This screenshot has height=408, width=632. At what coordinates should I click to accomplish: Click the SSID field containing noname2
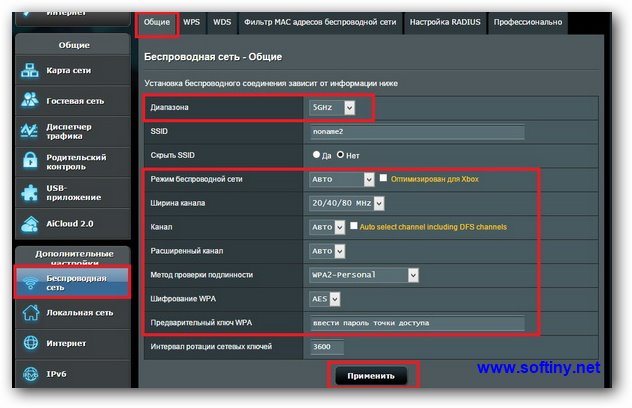417,132
